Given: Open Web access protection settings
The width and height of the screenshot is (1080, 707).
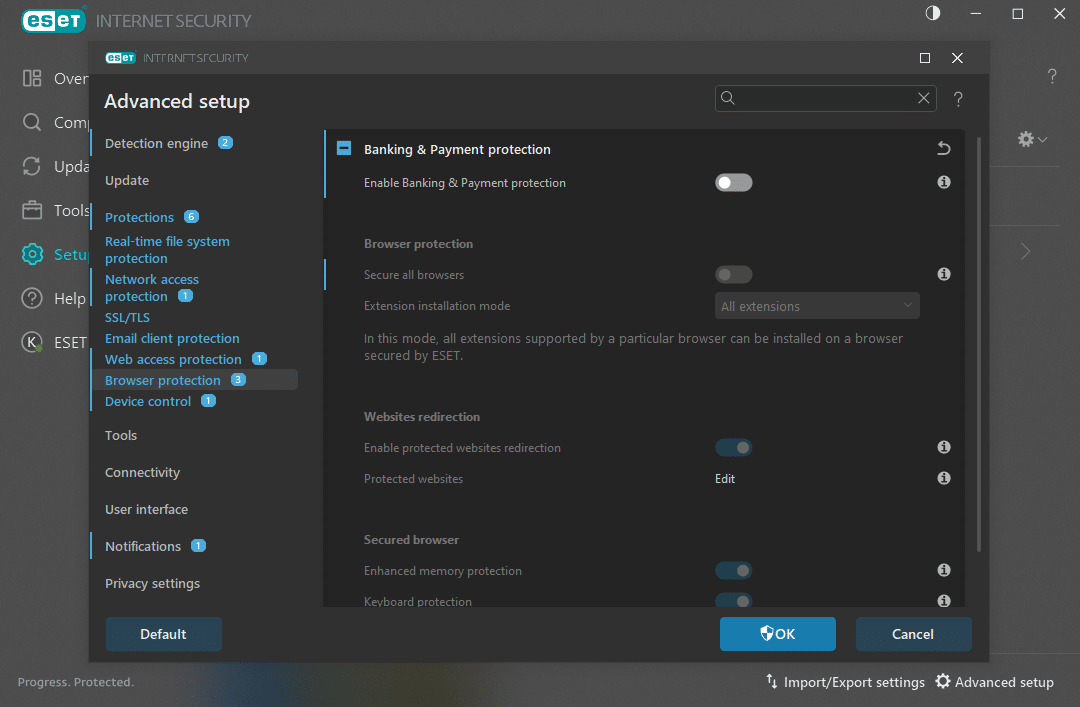Looking at the screenshot, I should 173,360.
